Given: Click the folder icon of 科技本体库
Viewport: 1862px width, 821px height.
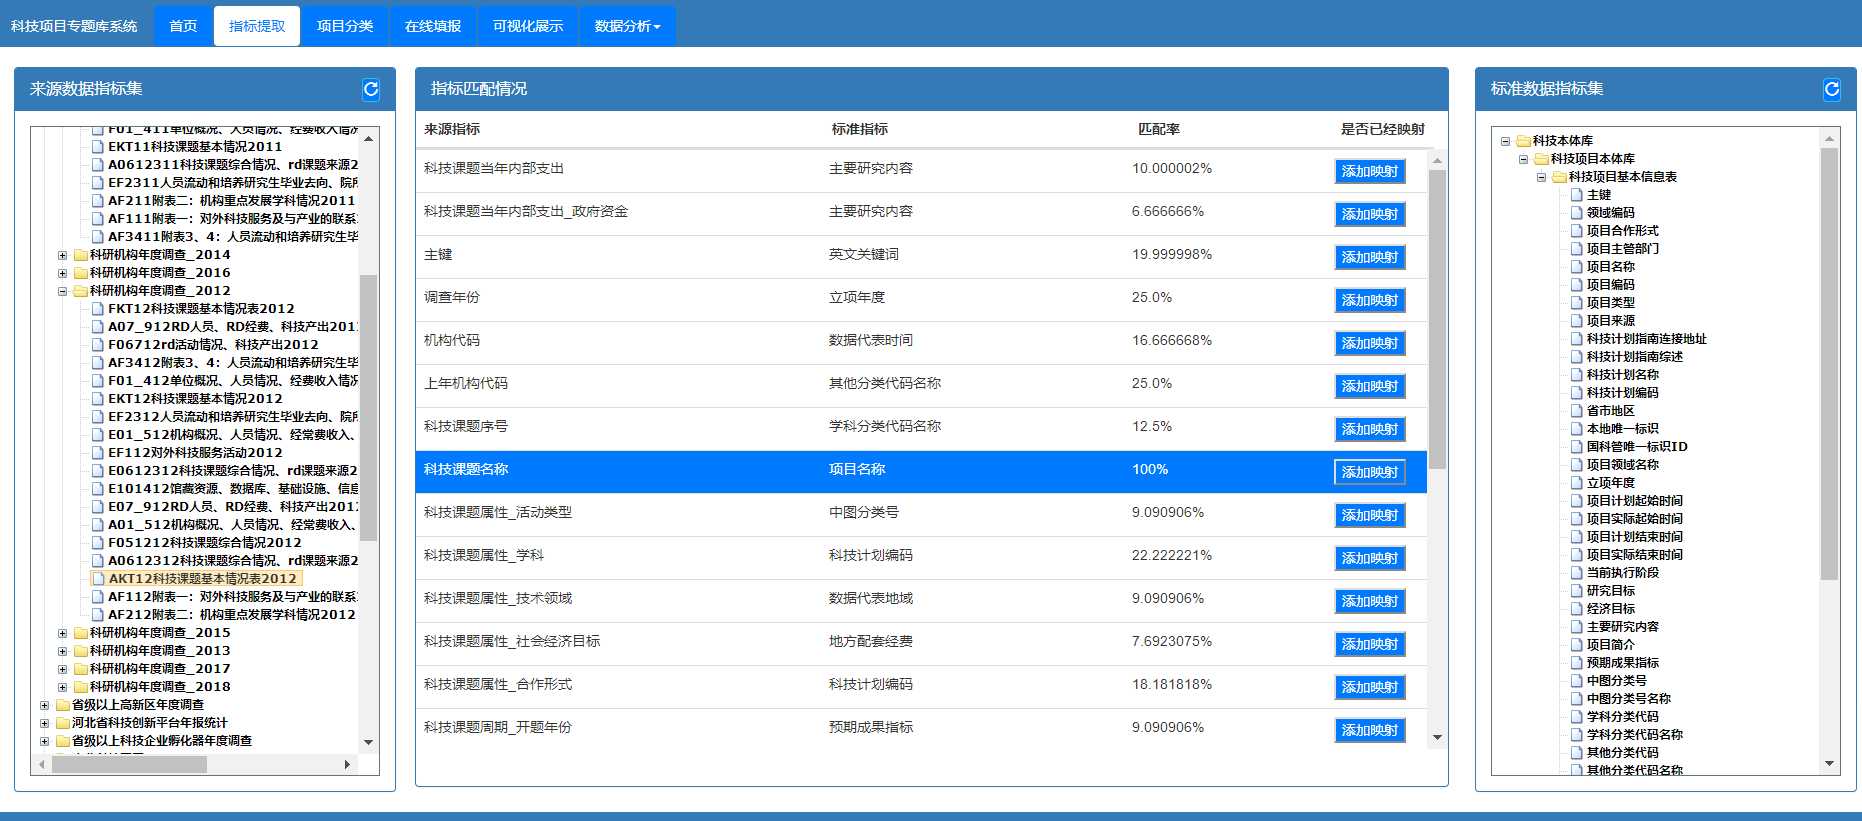Looking at the screenshot, I should [1523, 141].
